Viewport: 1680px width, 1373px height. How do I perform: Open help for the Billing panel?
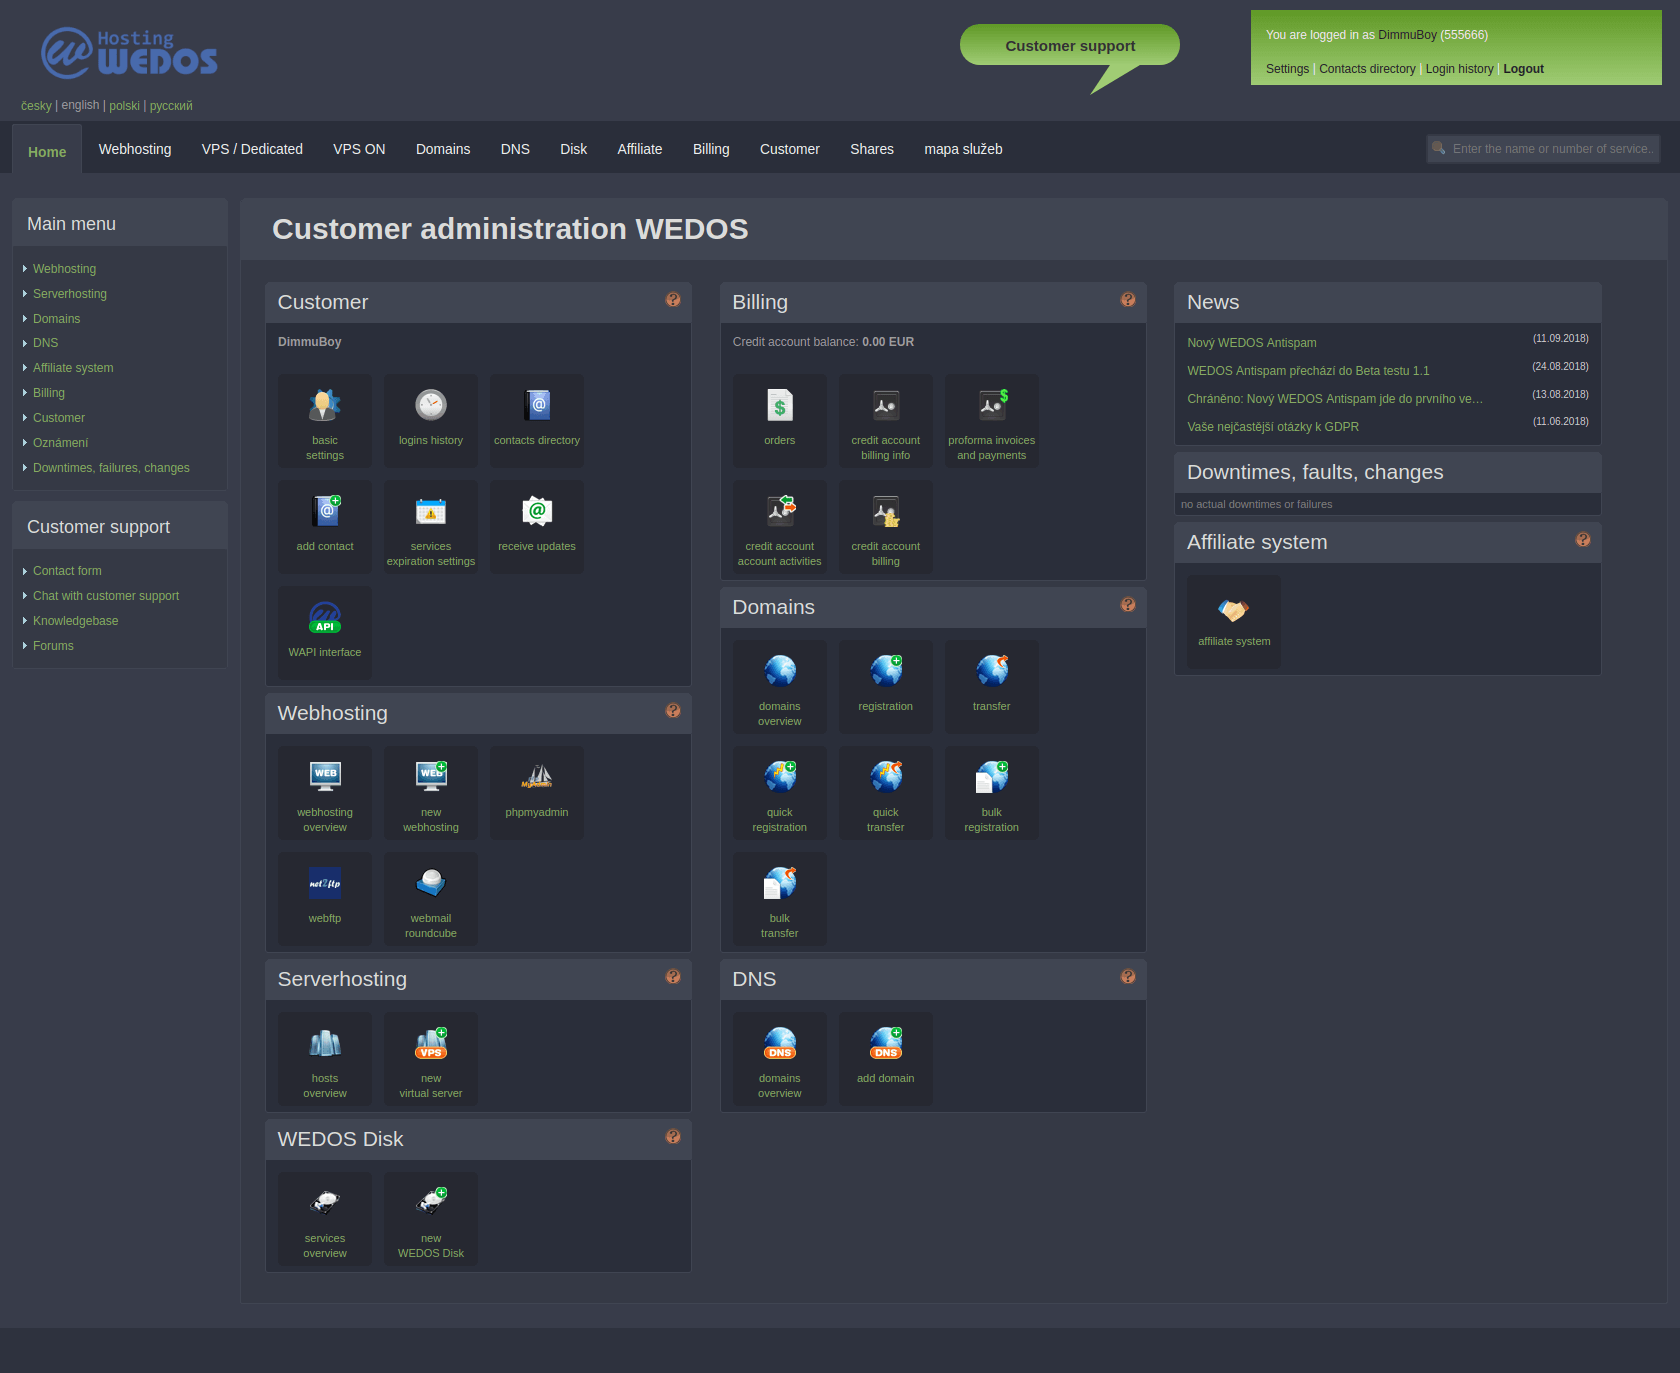(1128, 300)
